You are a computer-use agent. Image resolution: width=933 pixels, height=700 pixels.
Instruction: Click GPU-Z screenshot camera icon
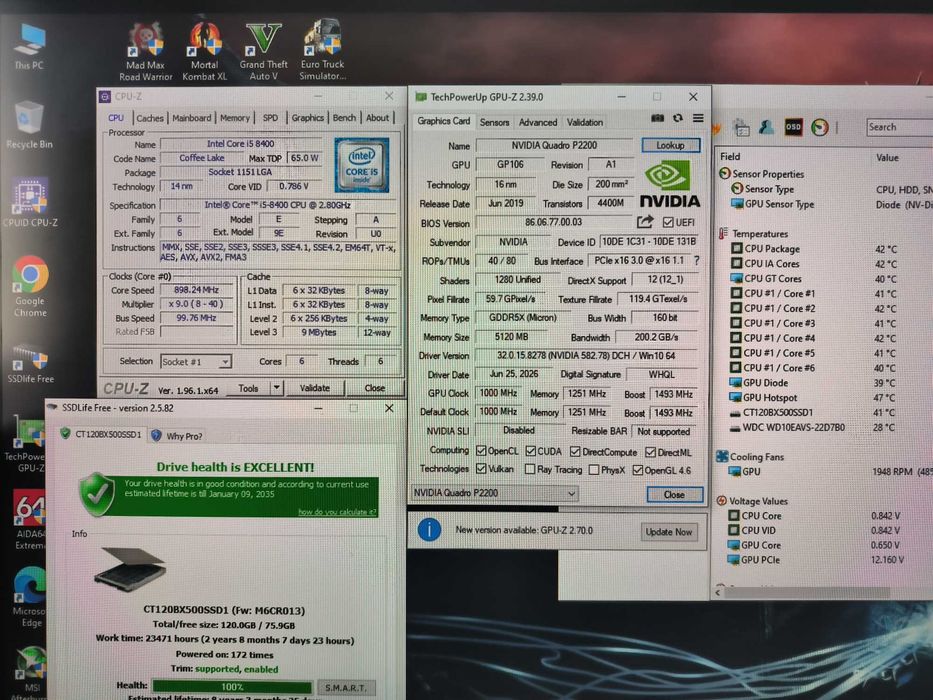658,118
